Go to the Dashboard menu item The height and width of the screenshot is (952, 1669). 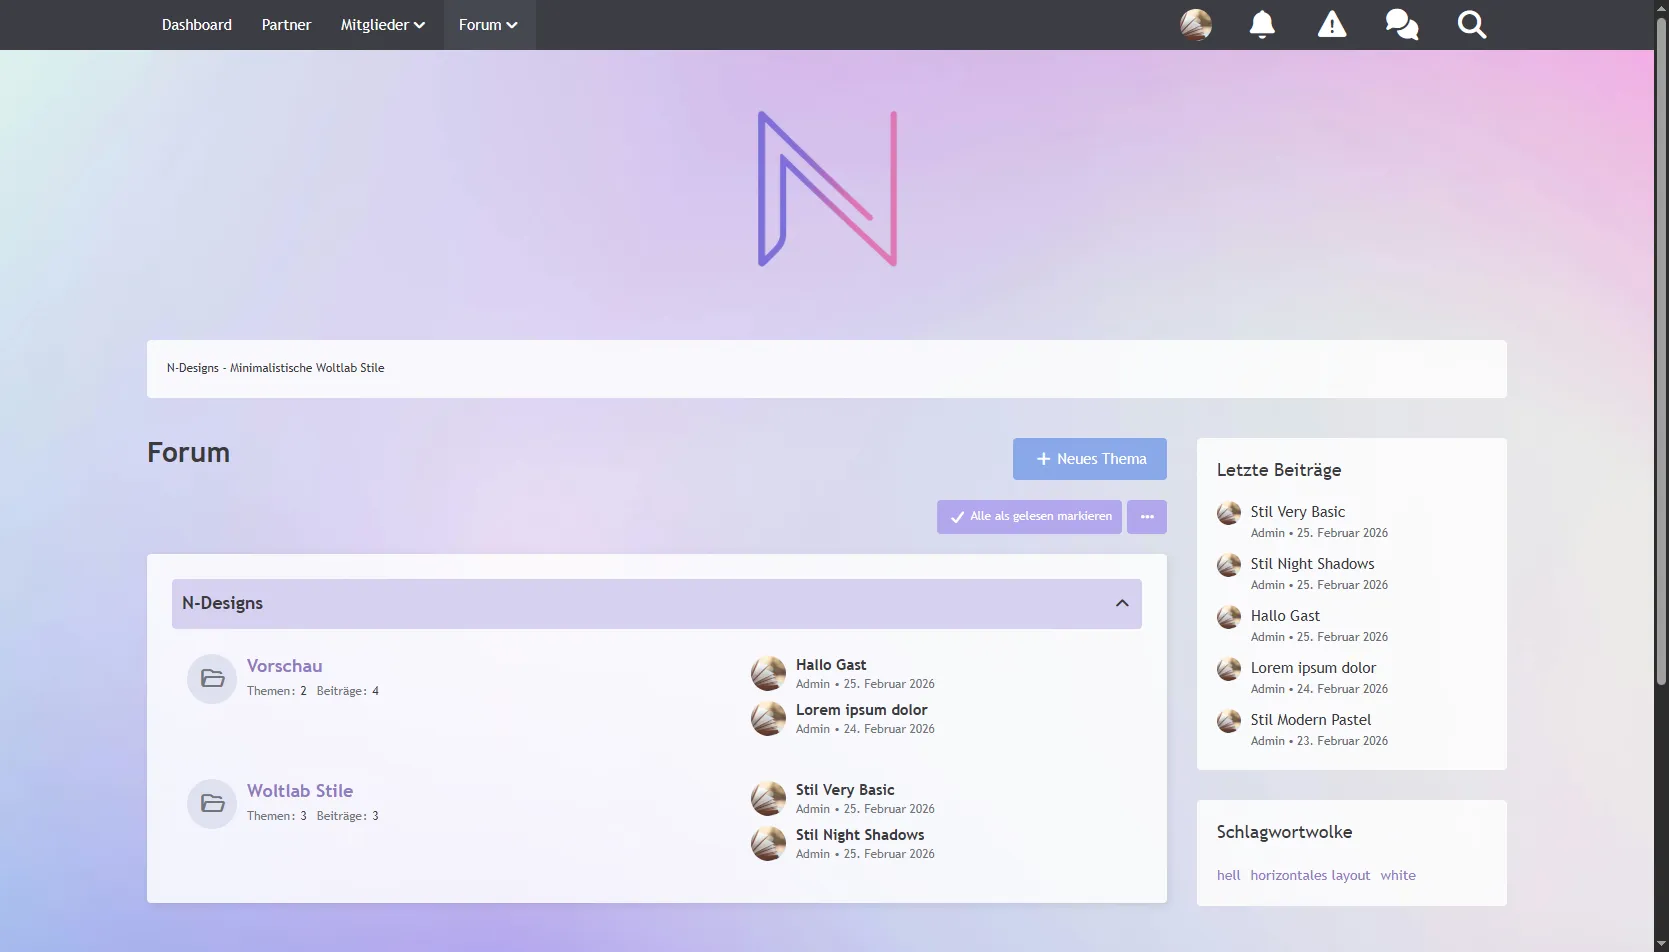(197, 25)
